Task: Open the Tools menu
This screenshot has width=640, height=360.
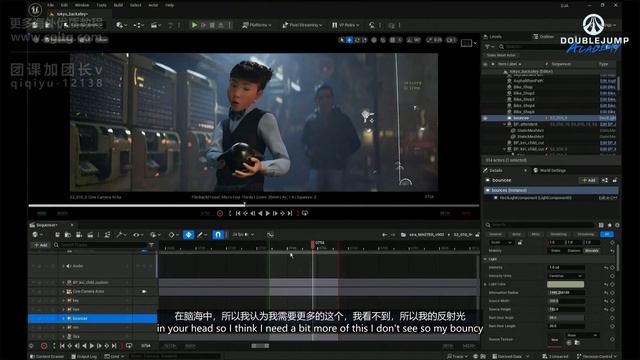Action: pyautogui.click(x=101, y=5)
